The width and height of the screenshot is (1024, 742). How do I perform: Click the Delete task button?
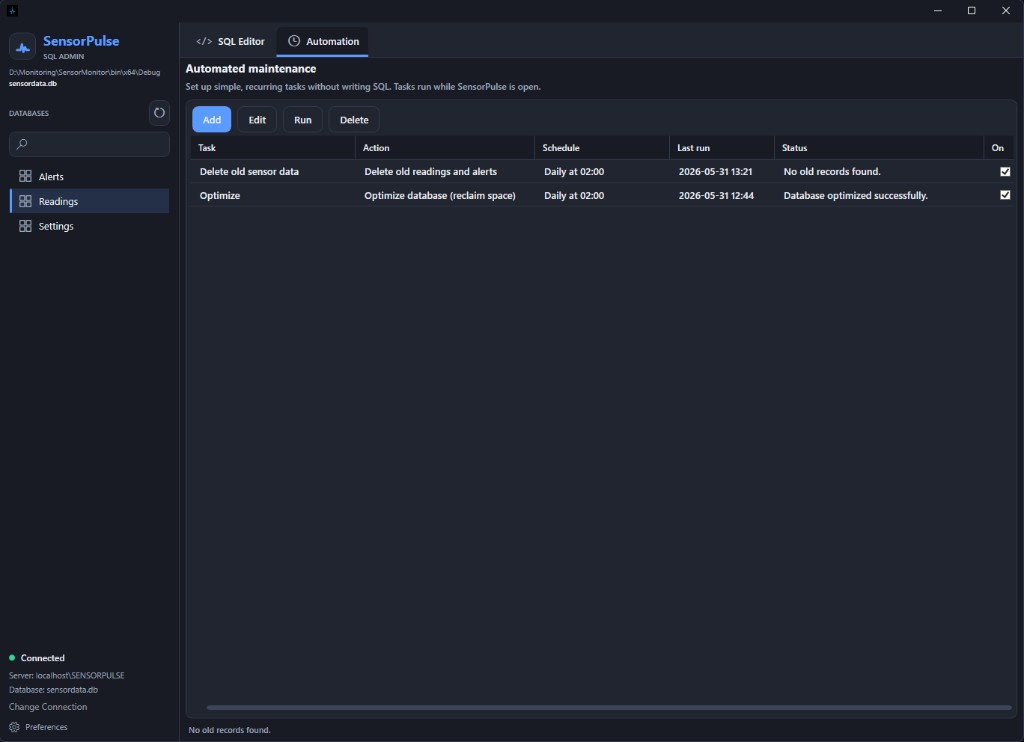(x=354, y=120)
